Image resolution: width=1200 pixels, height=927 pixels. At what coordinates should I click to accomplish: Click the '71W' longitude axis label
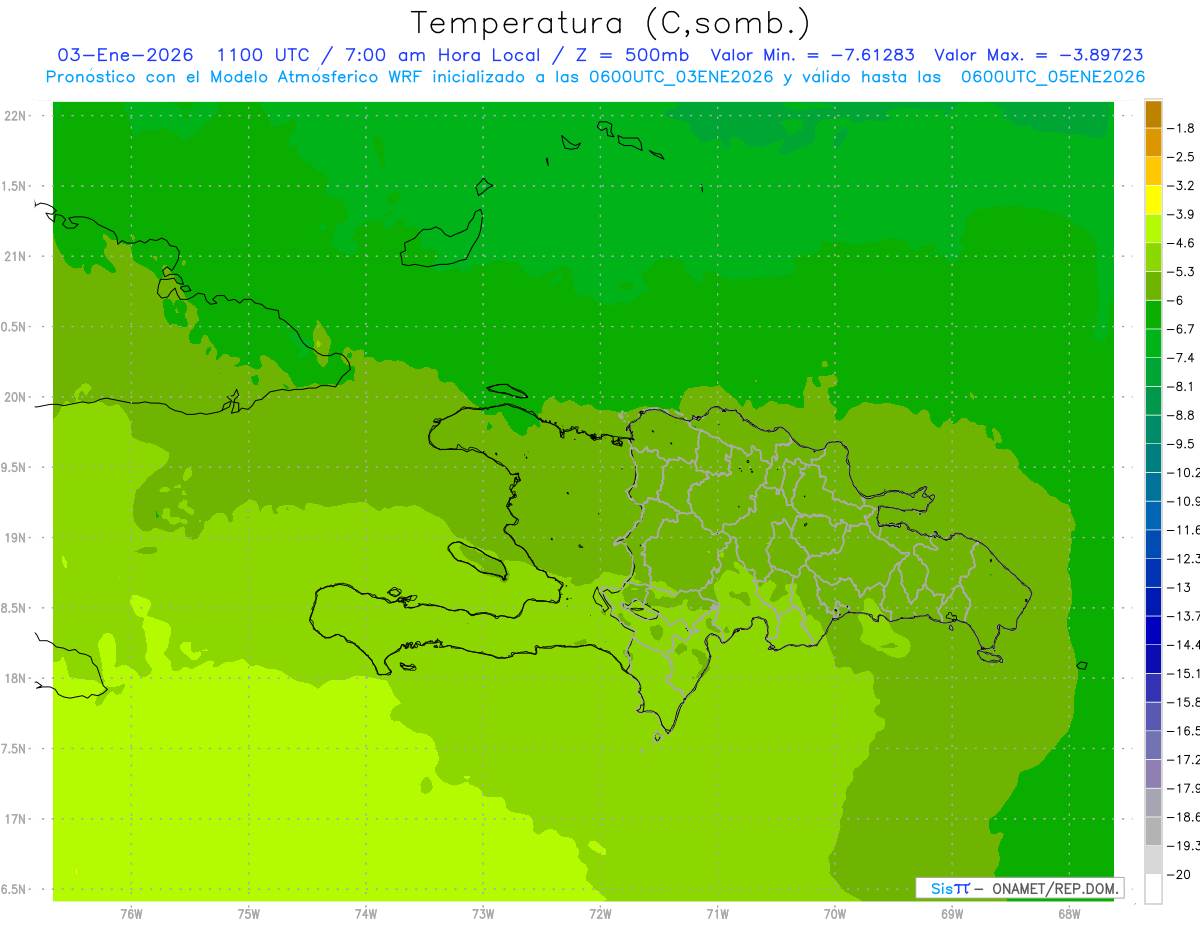(717, 914)
